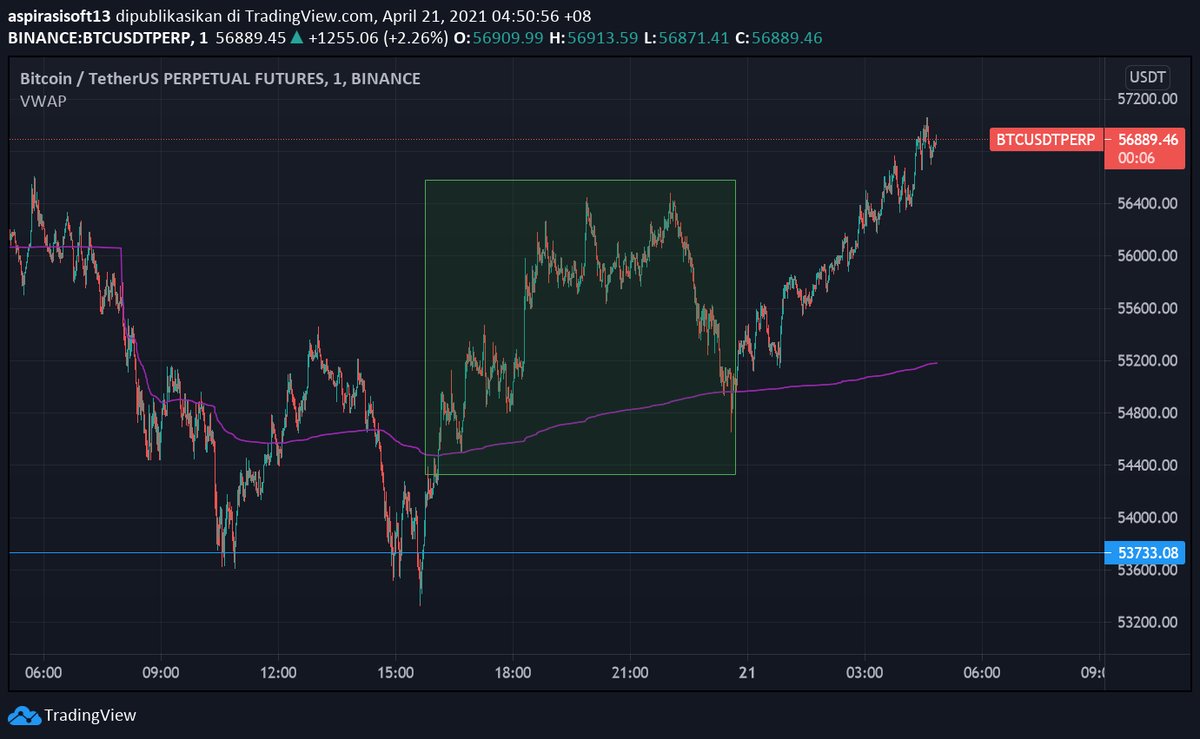This screenshot has width=1200, height=739.
Task: Click the TradingView cloud logo icon
Action: click(x=24, y=715)
